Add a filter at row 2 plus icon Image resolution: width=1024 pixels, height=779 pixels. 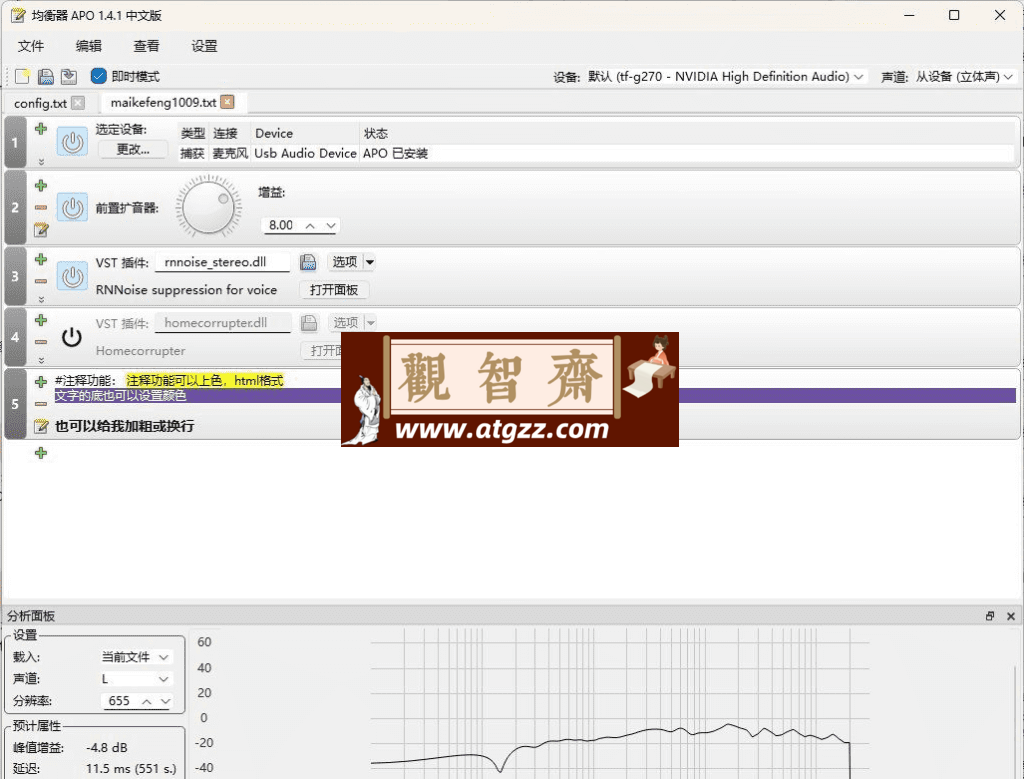pyautogui.click(x=41, y=185)
